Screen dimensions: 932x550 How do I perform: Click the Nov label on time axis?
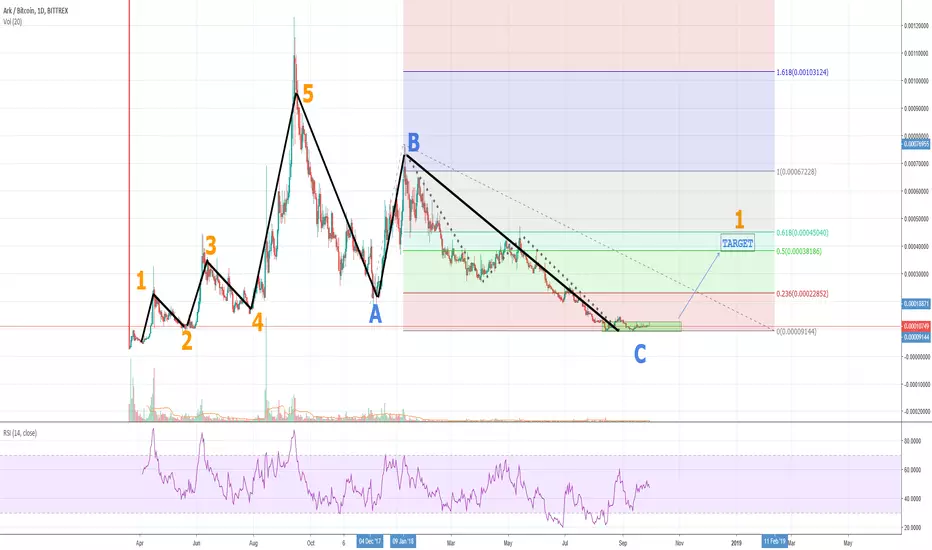click(679, 543)
